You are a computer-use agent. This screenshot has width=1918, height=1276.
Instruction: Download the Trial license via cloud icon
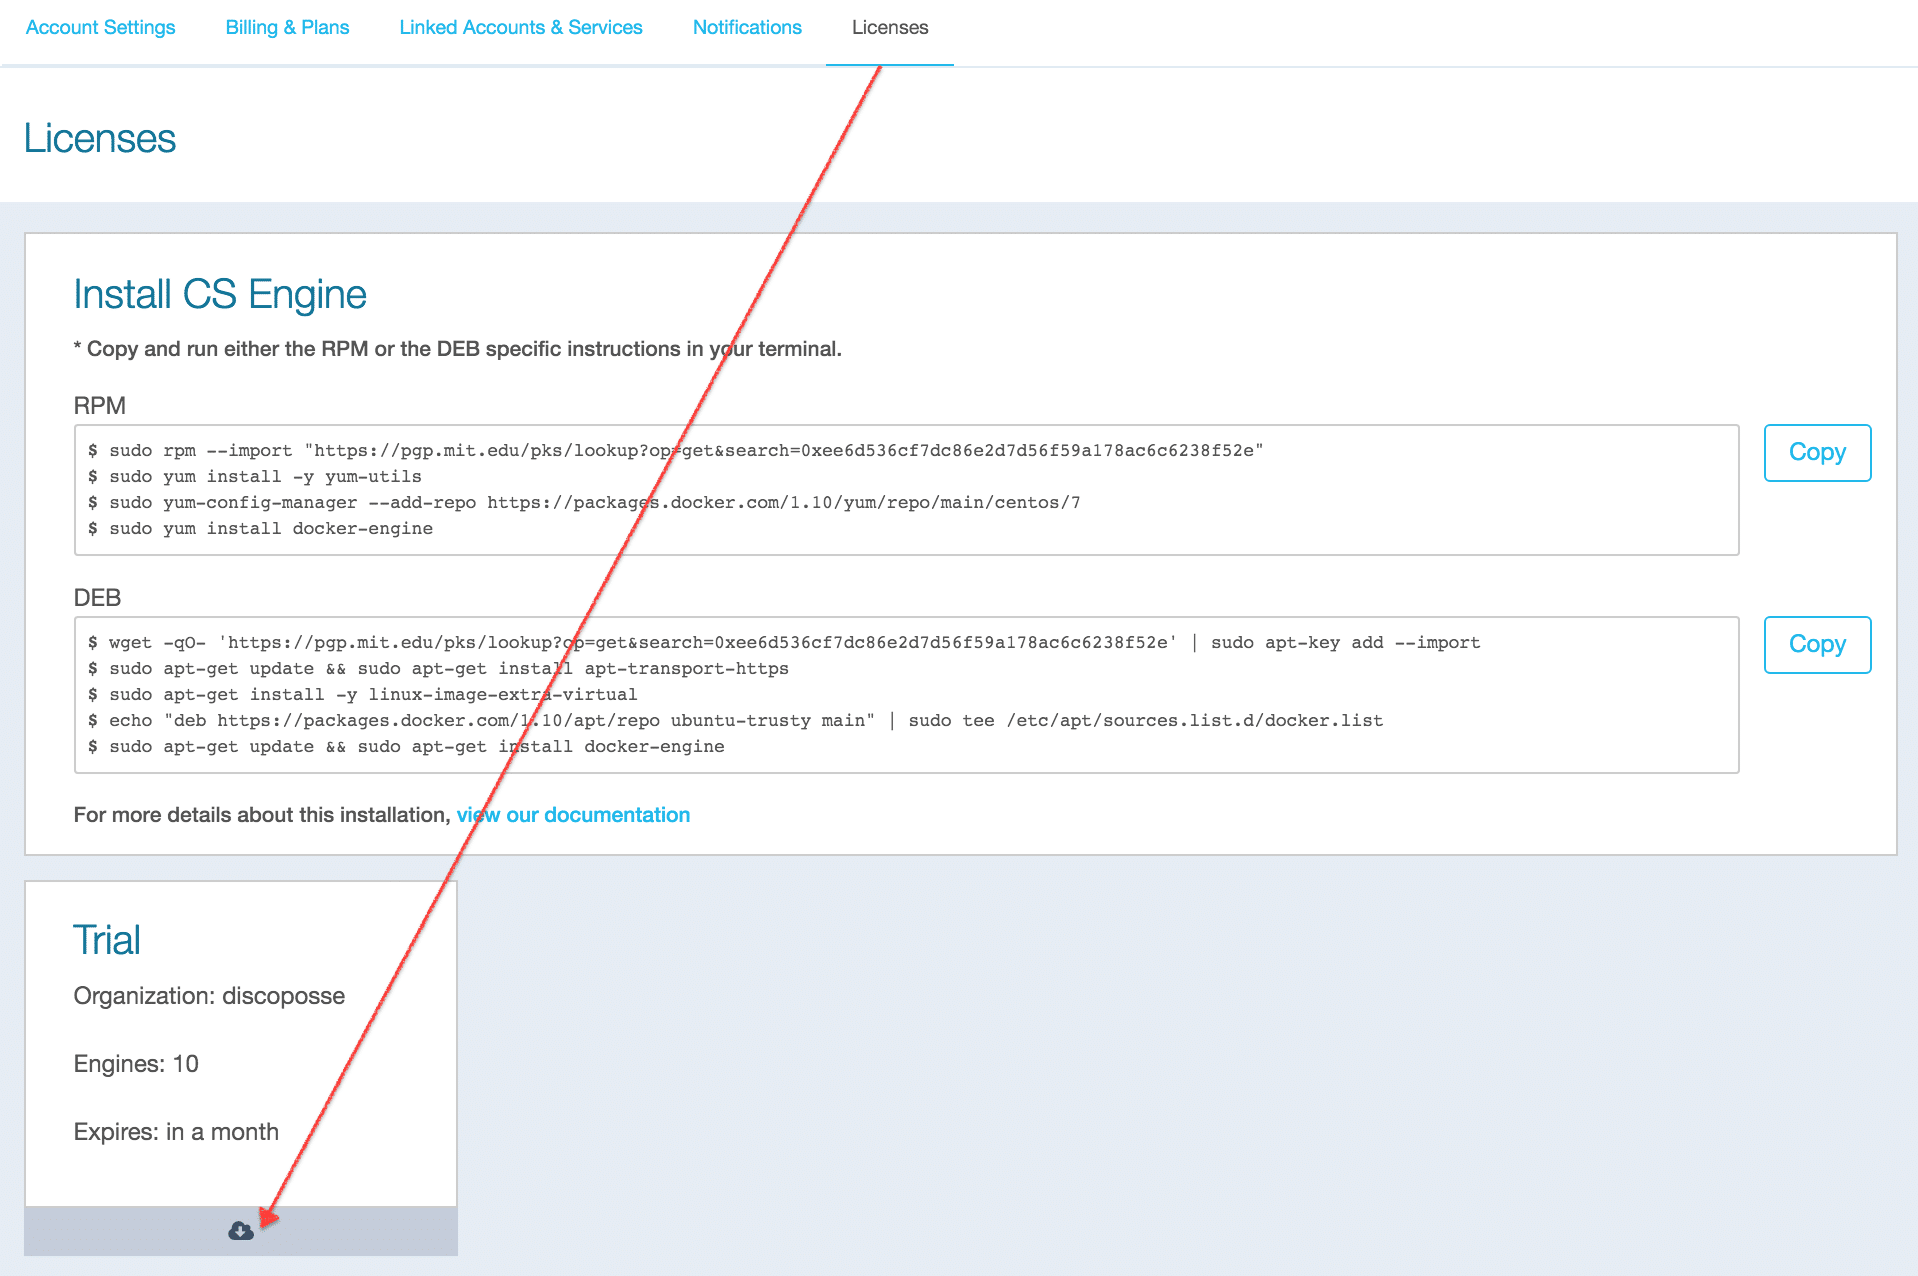tap(241, 1231)
